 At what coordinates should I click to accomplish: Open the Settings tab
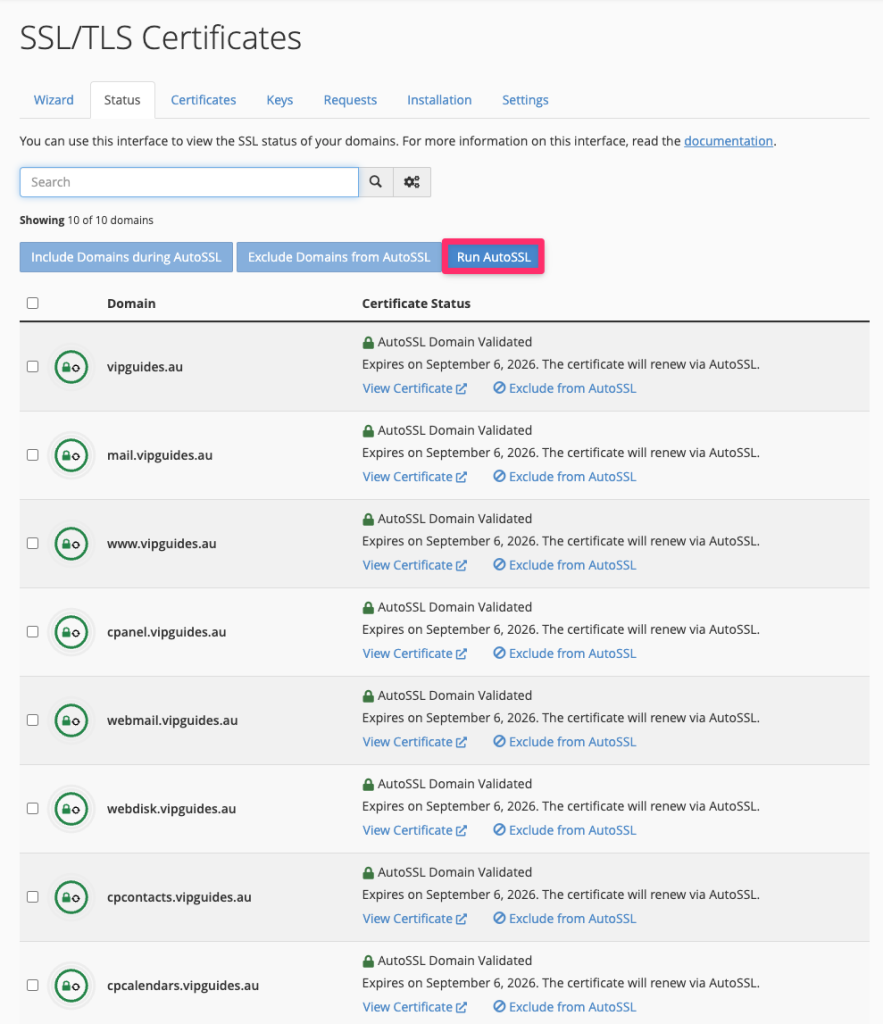(525, 100)
